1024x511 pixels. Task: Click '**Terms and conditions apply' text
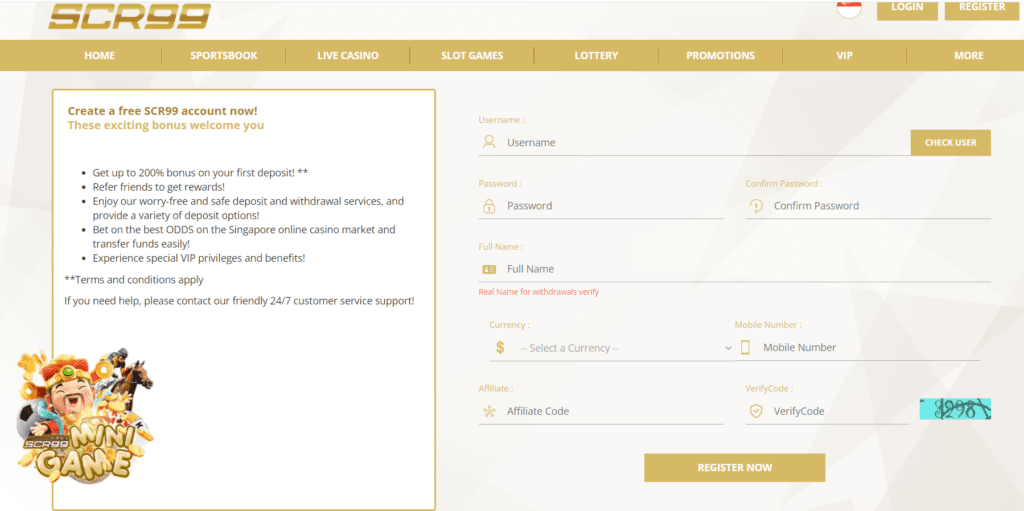pyautogui.click(x=134, y=280)
